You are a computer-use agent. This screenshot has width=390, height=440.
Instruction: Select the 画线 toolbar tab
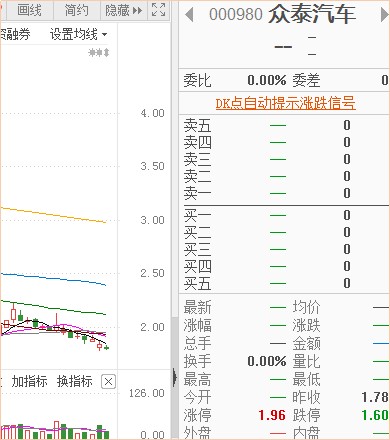29,11
